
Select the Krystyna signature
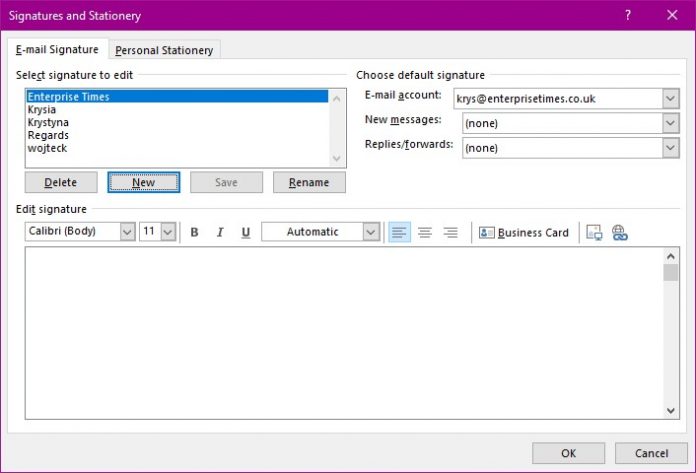click(x=177, y=122)
